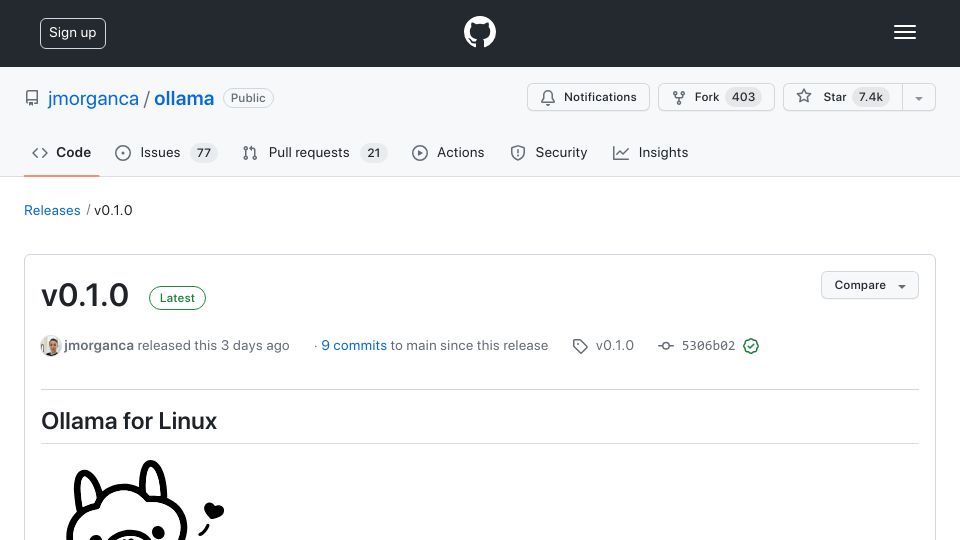The width and height of the screenshot is (960, 540).
Task: Click the green verified signature badge
Action: coord(751,346)
